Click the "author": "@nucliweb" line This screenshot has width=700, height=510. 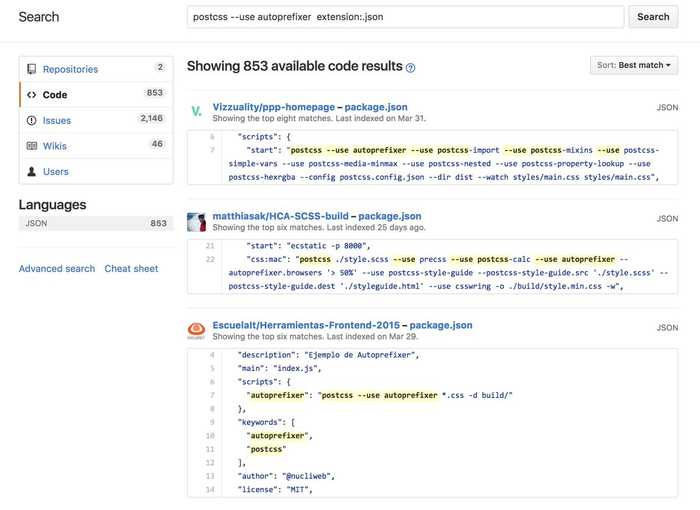(x=286, y=476)
